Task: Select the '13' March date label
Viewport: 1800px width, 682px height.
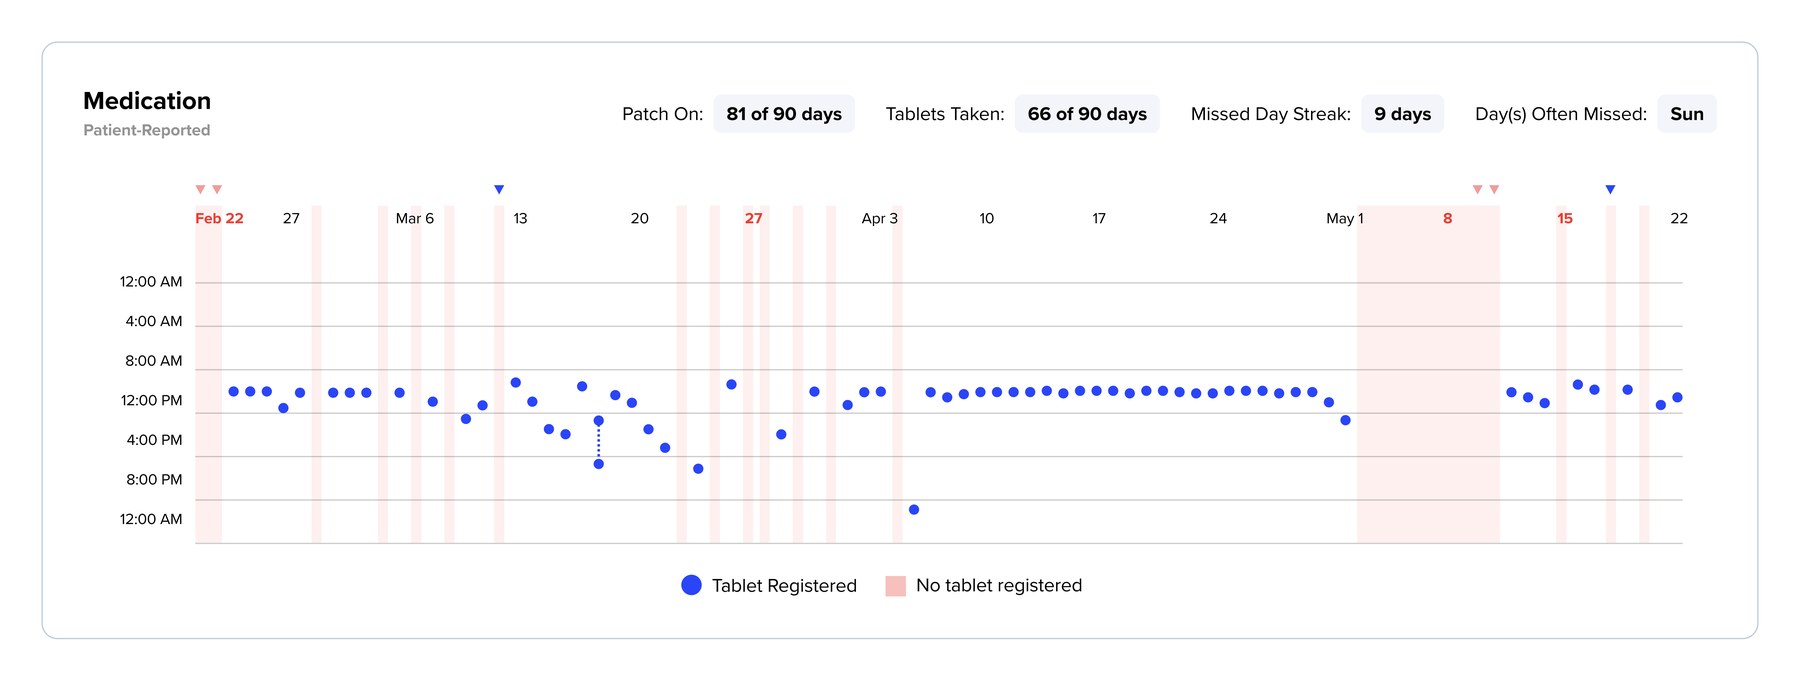Action: click(x=520, y=218)
